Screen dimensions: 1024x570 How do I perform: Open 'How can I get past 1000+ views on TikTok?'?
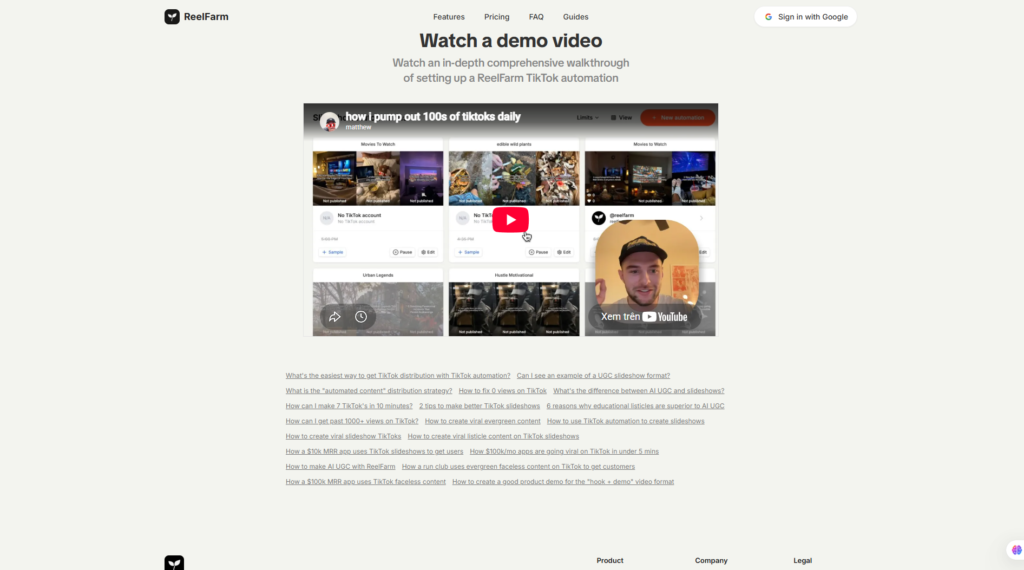352,421
